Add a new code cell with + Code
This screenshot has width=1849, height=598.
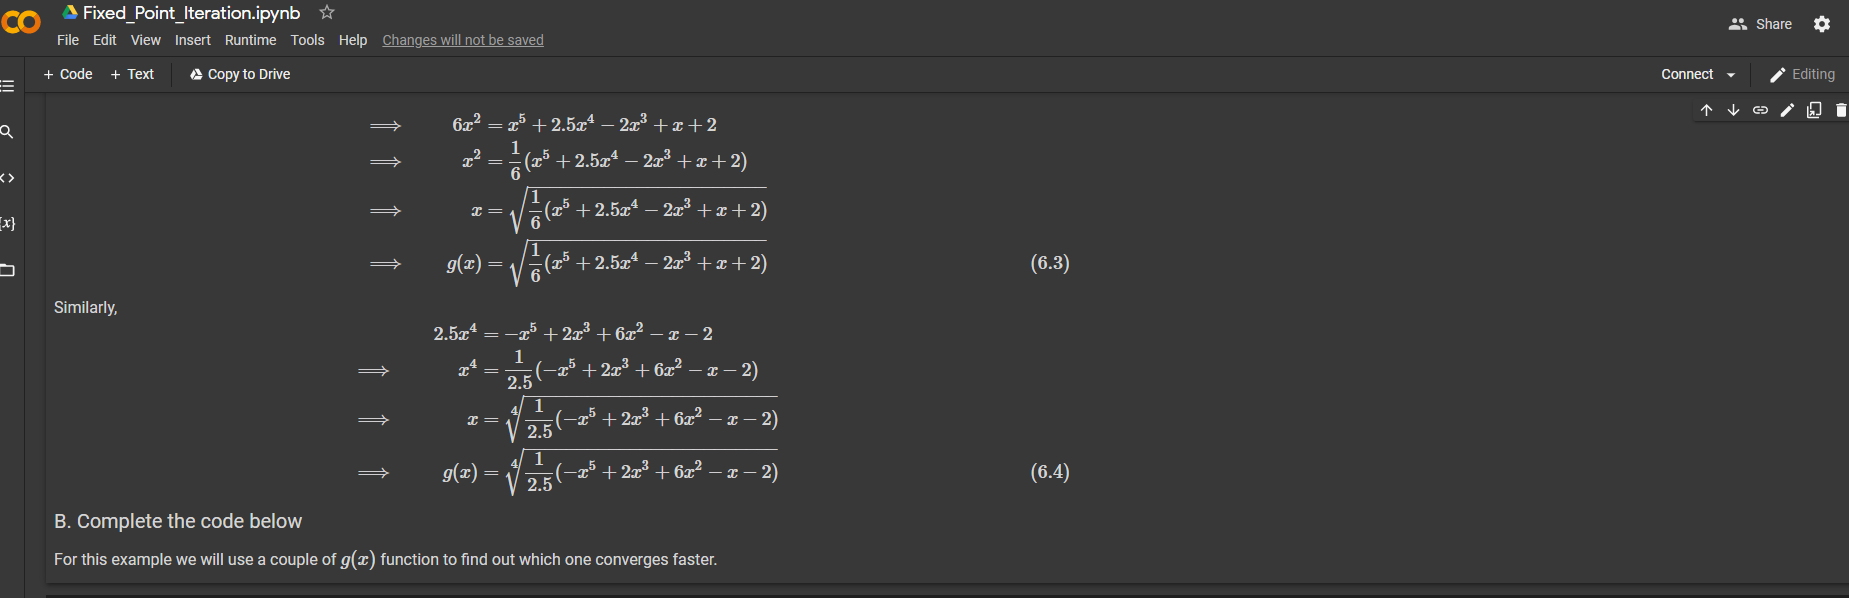[67, 74]
